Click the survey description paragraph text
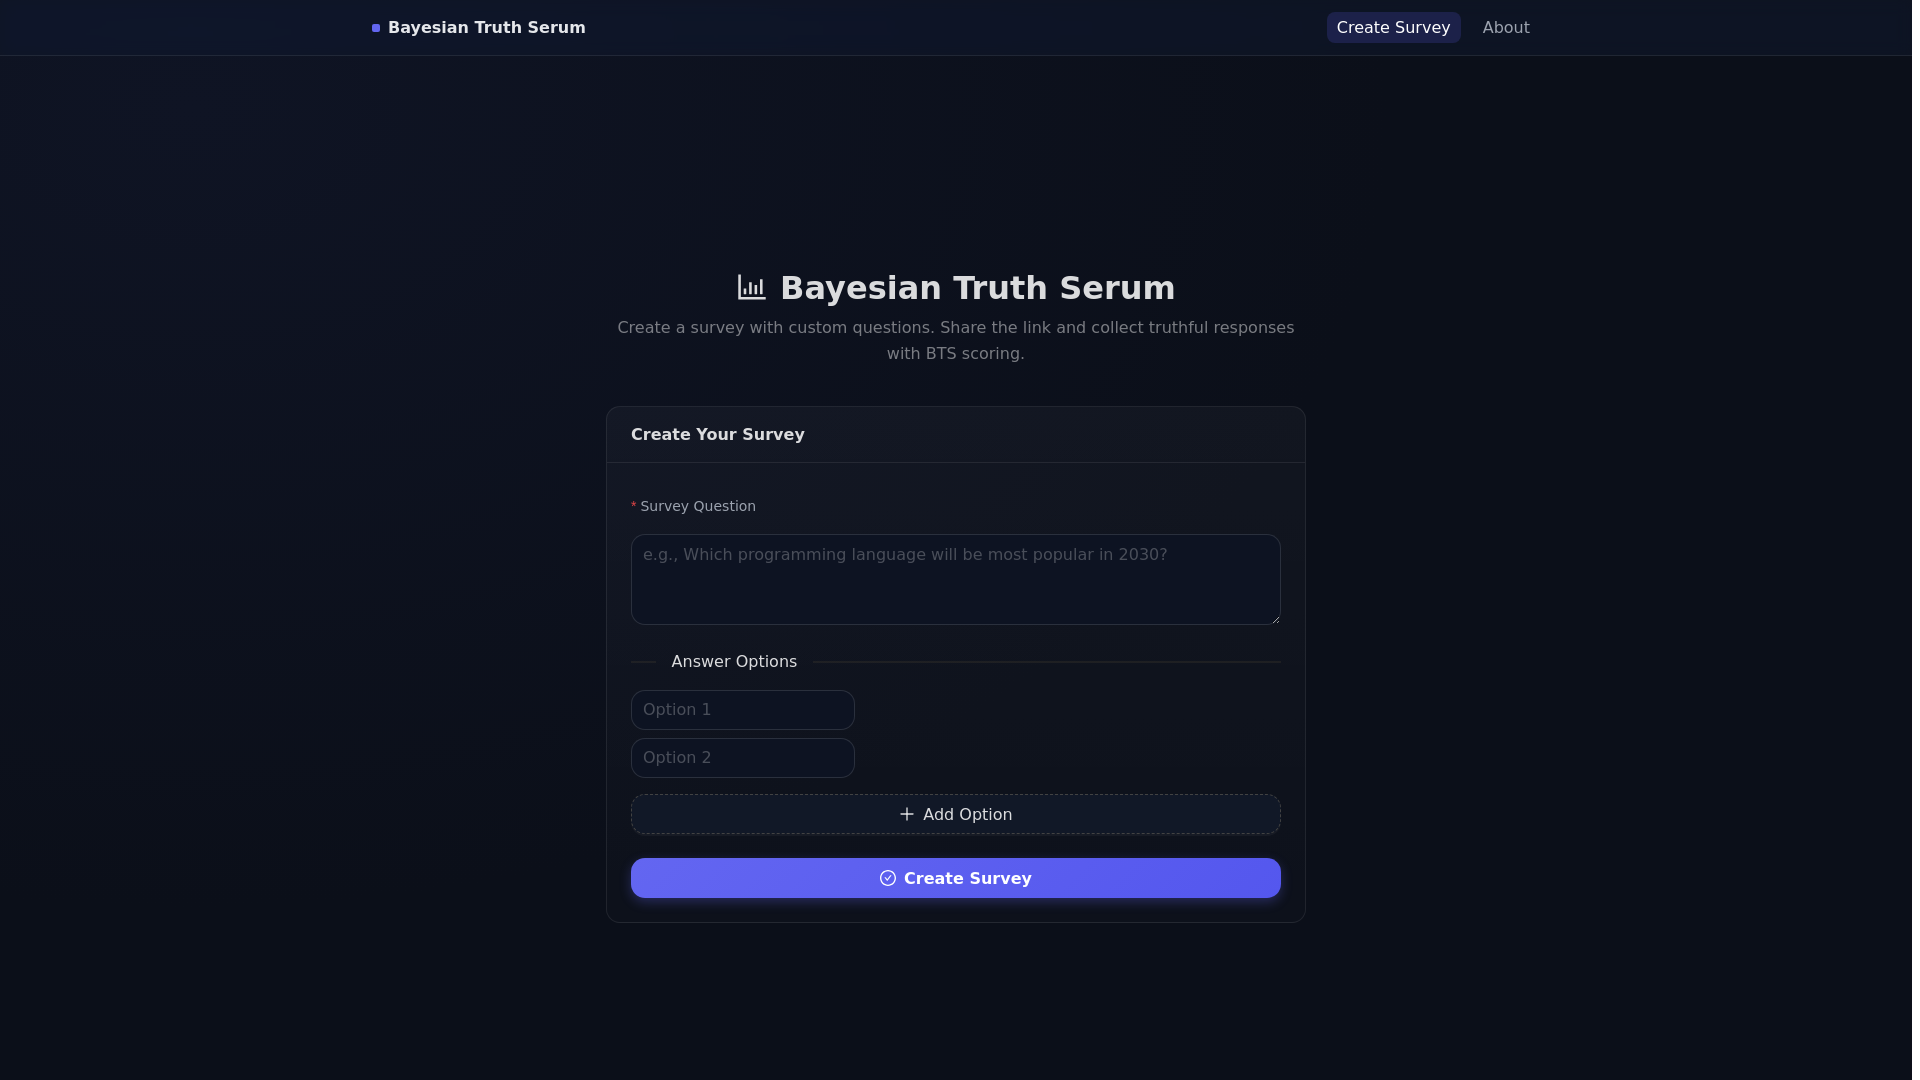Viewport: 1920px width, 1080px height. point(955,340)
